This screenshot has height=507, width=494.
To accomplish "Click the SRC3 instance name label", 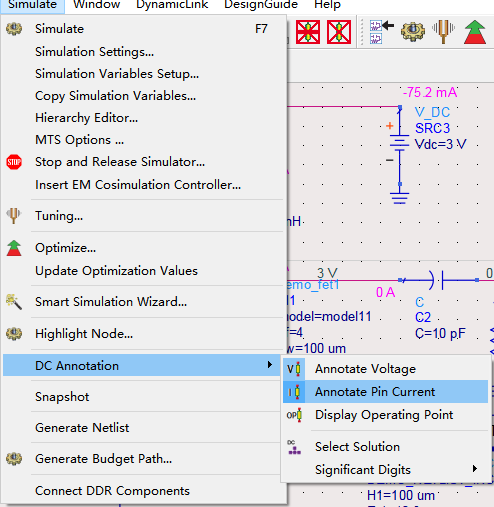I will pyautogui.click(x=432, y=128).
